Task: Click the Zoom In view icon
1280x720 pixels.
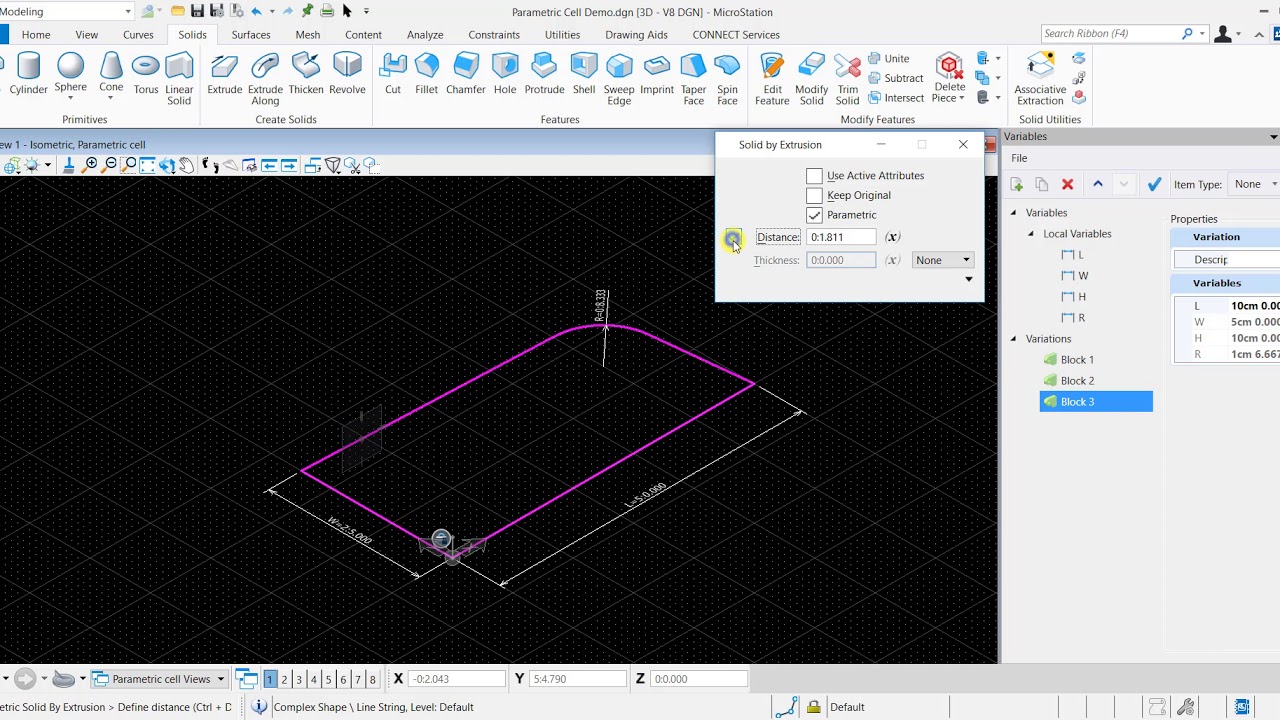Action: (x=92, y=165)
